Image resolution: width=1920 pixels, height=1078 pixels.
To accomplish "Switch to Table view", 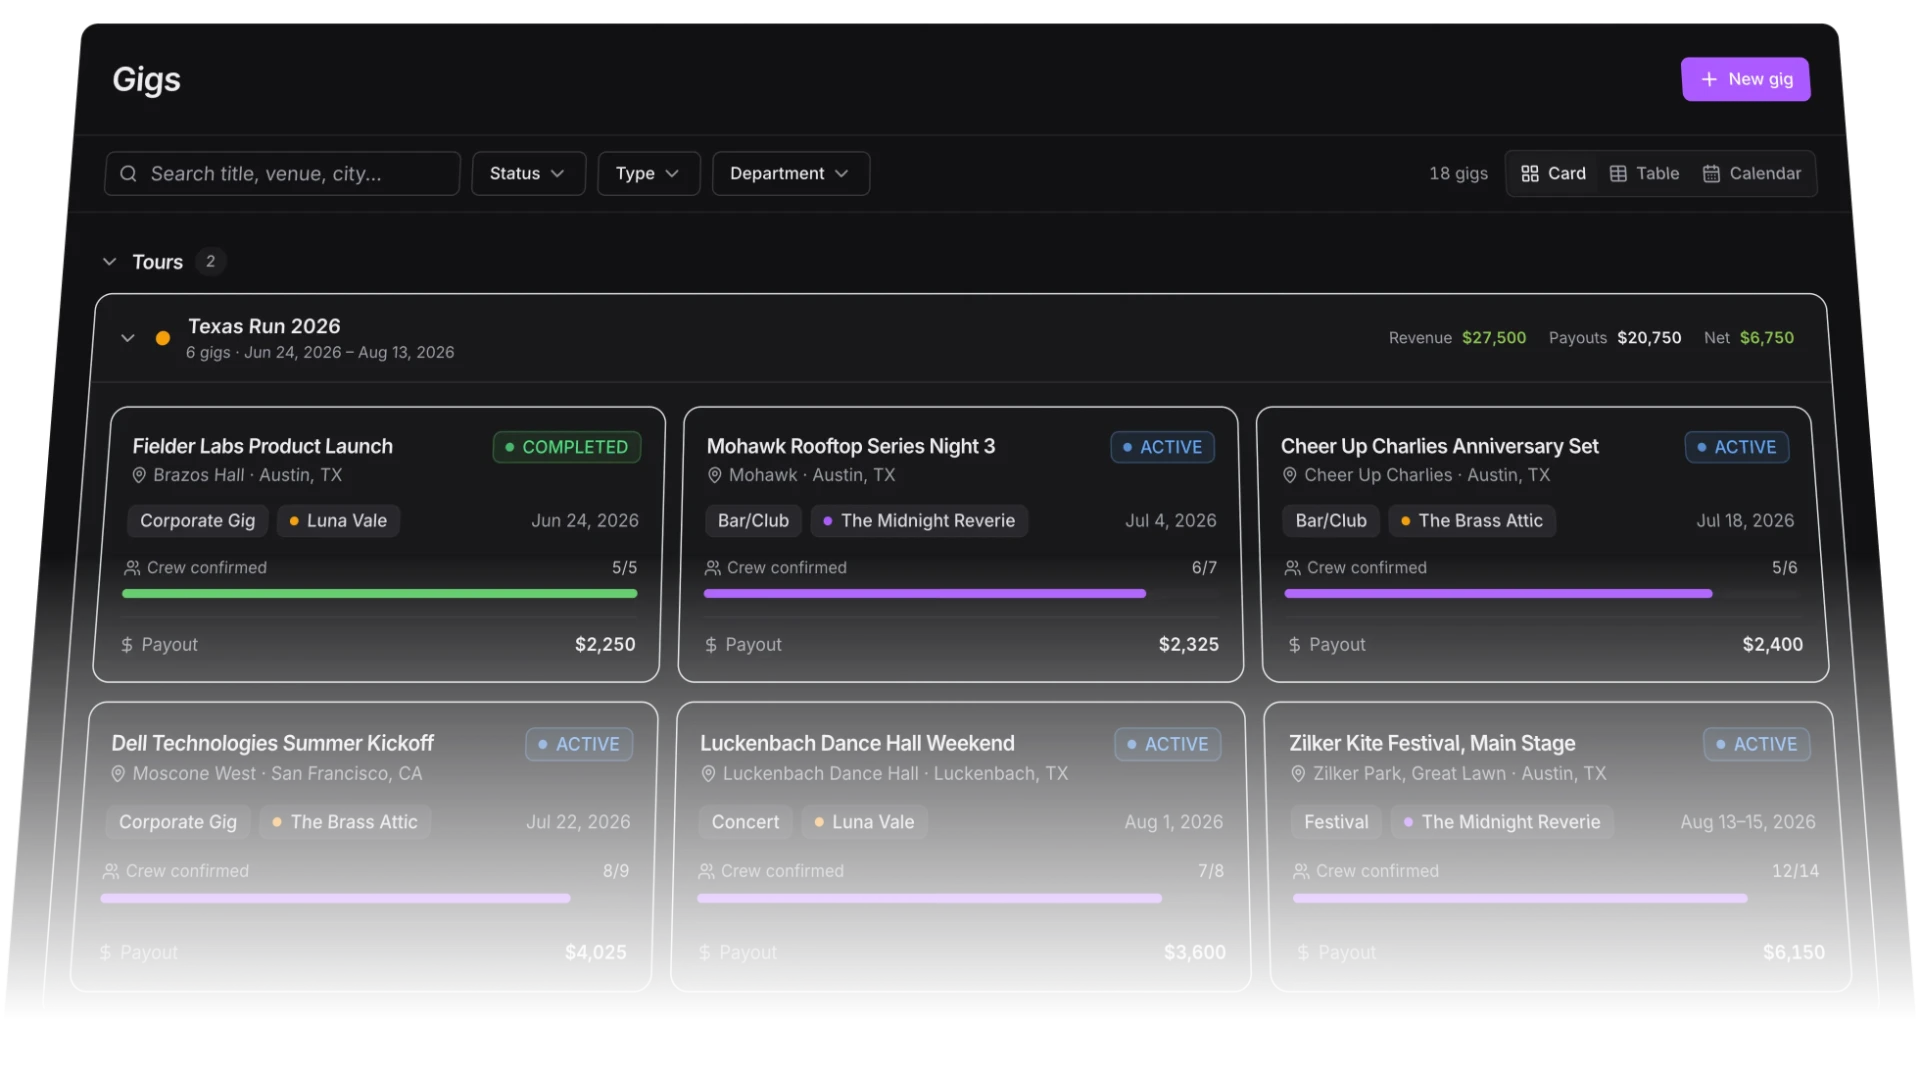I will point(1644,173).
